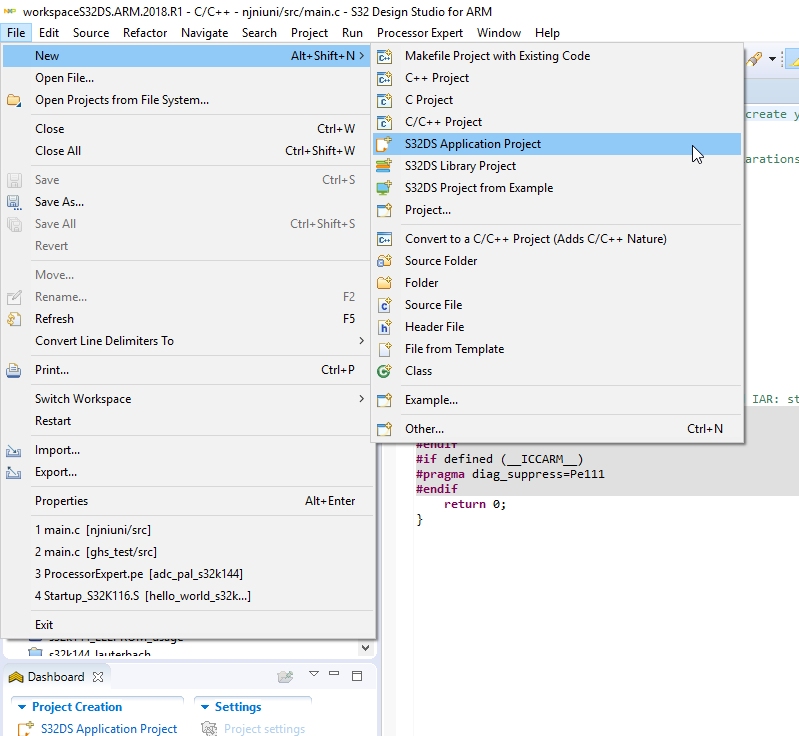Image resolution: width=799 pixels, height=736 pixels.
Task: Click the Project... wizard icon
Action: click(x=385, y=210)
